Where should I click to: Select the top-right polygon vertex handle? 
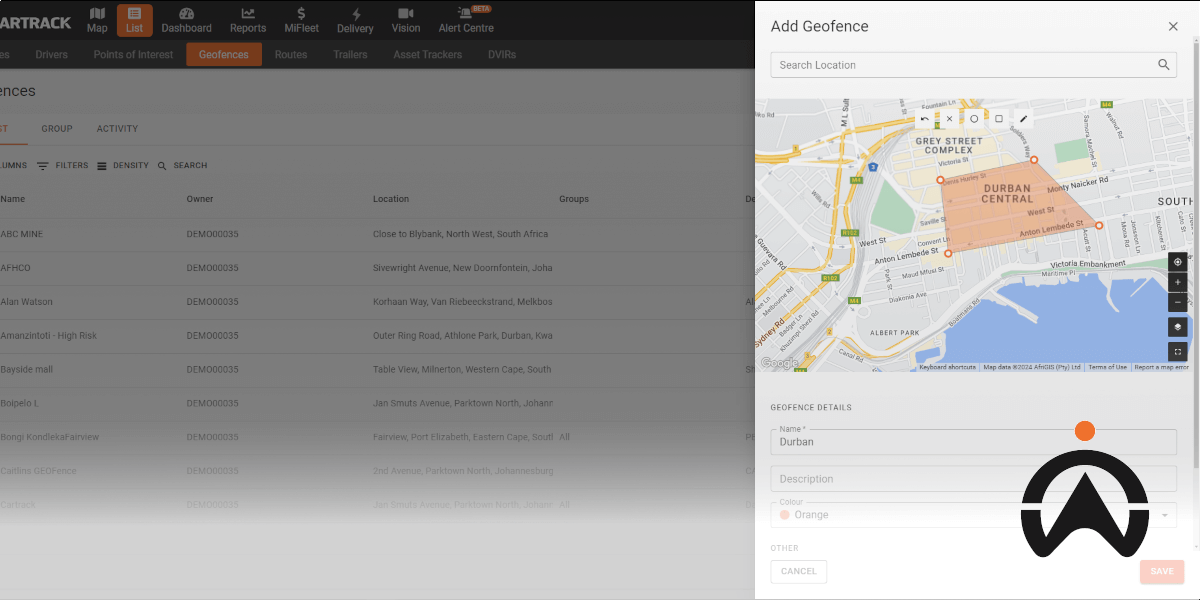coord(1034,160)
